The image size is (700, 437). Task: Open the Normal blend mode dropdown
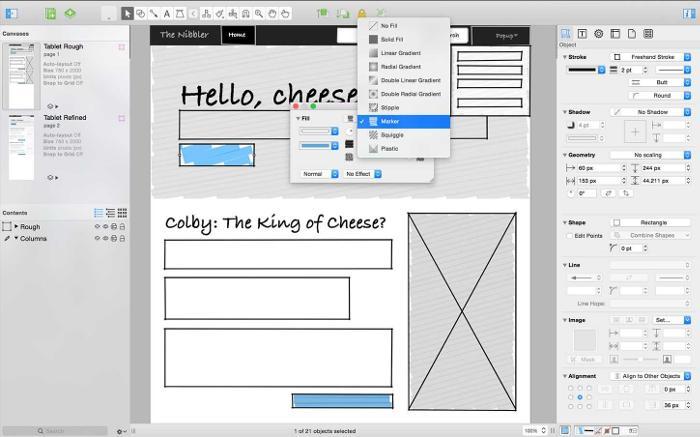(x=319, y=174)
